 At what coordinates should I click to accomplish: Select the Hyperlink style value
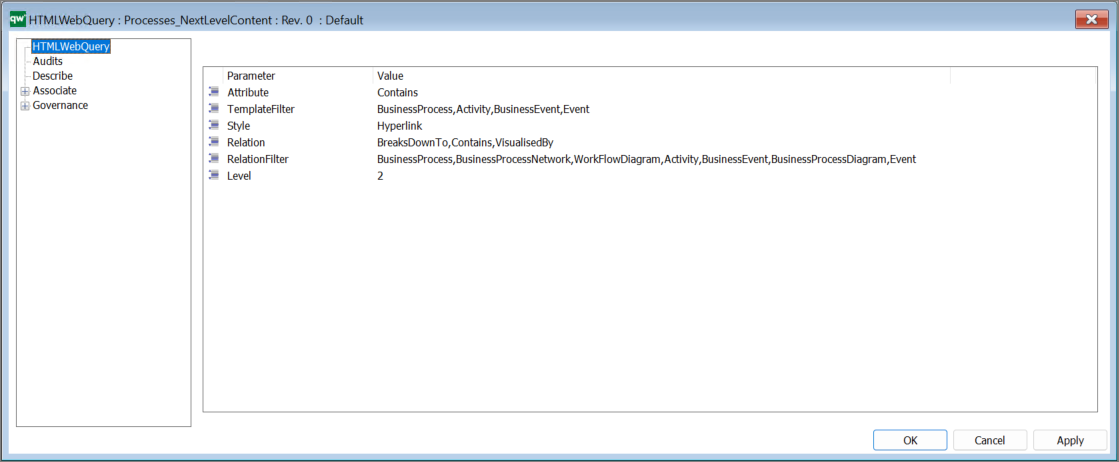tap(399, 126)
